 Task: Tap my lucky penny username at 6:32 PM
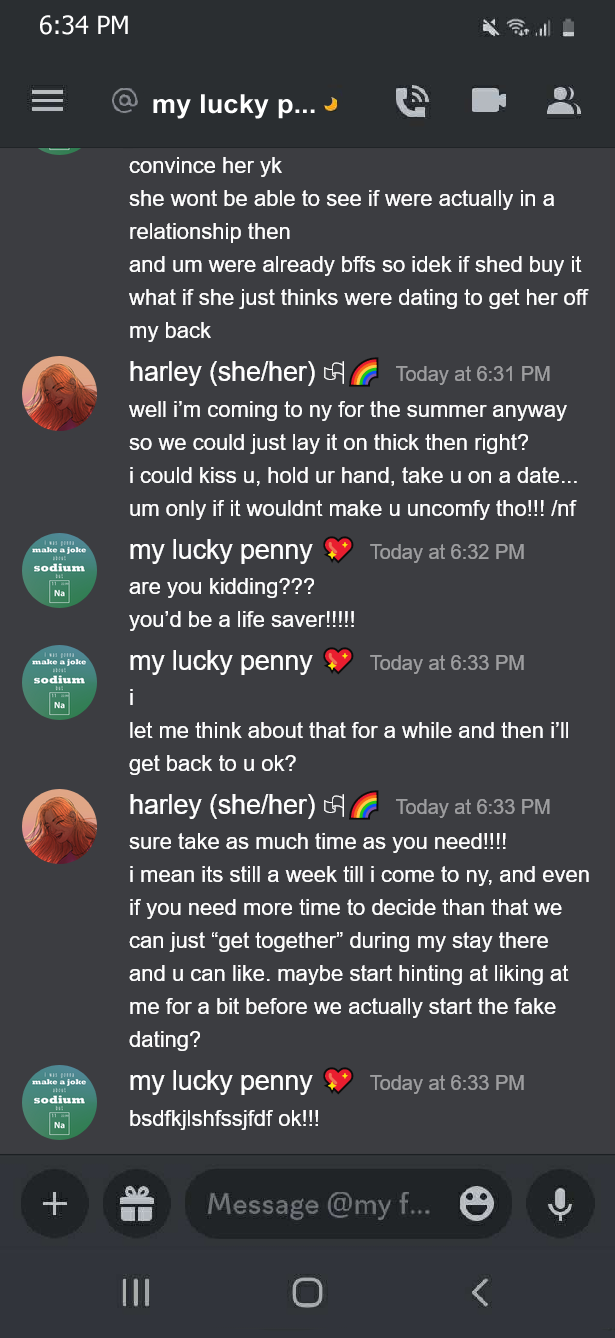[x=221, y=550]
